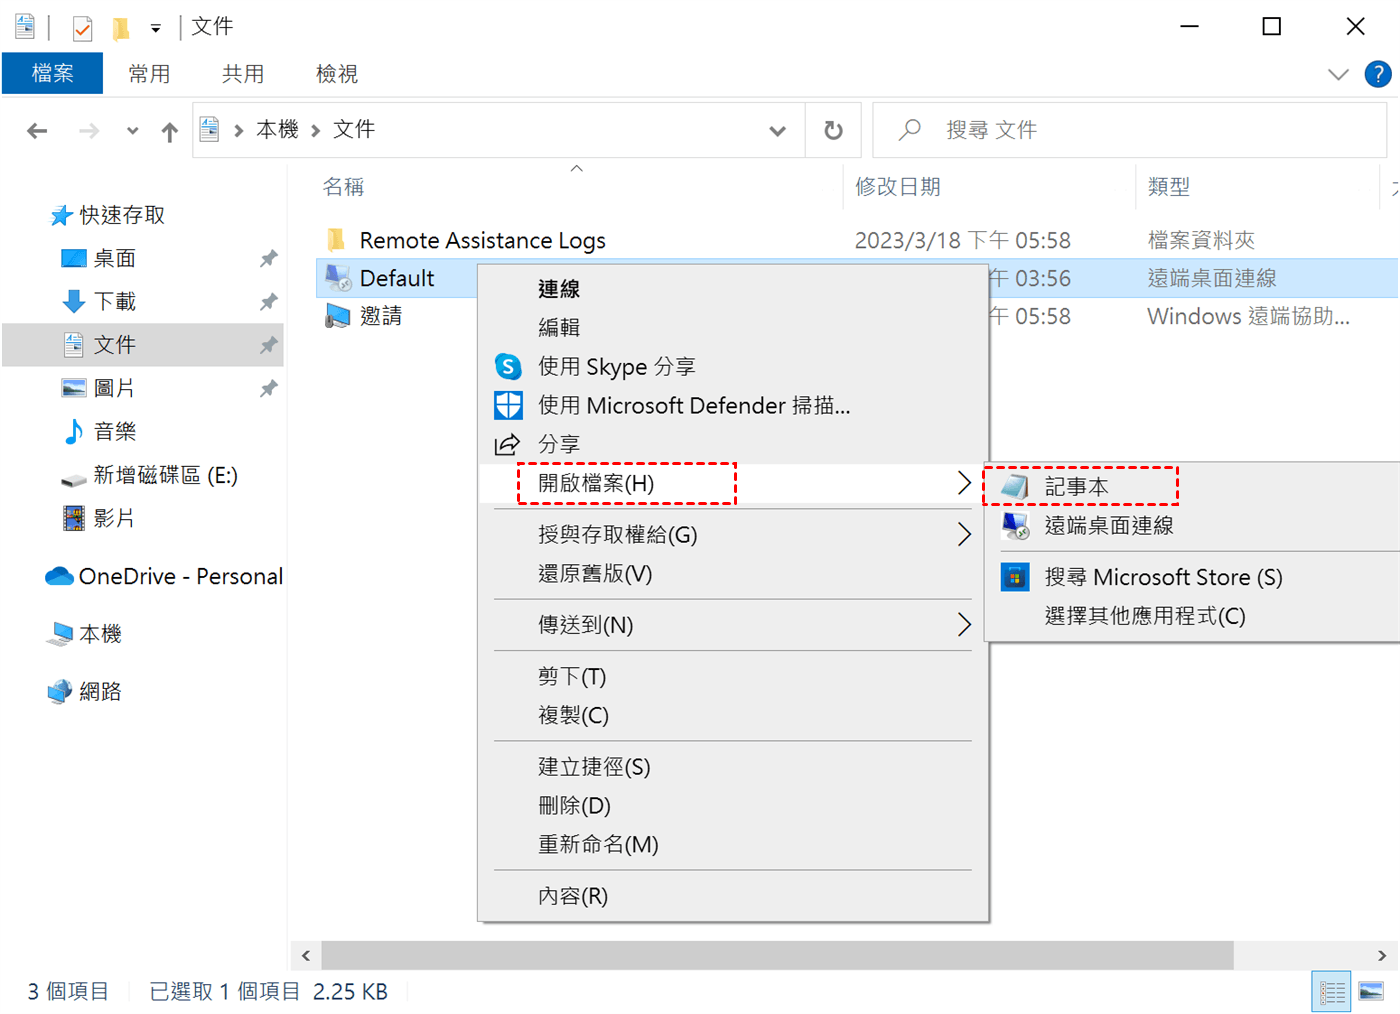Unpin 圖片 using its pin icon

point(268,388)
